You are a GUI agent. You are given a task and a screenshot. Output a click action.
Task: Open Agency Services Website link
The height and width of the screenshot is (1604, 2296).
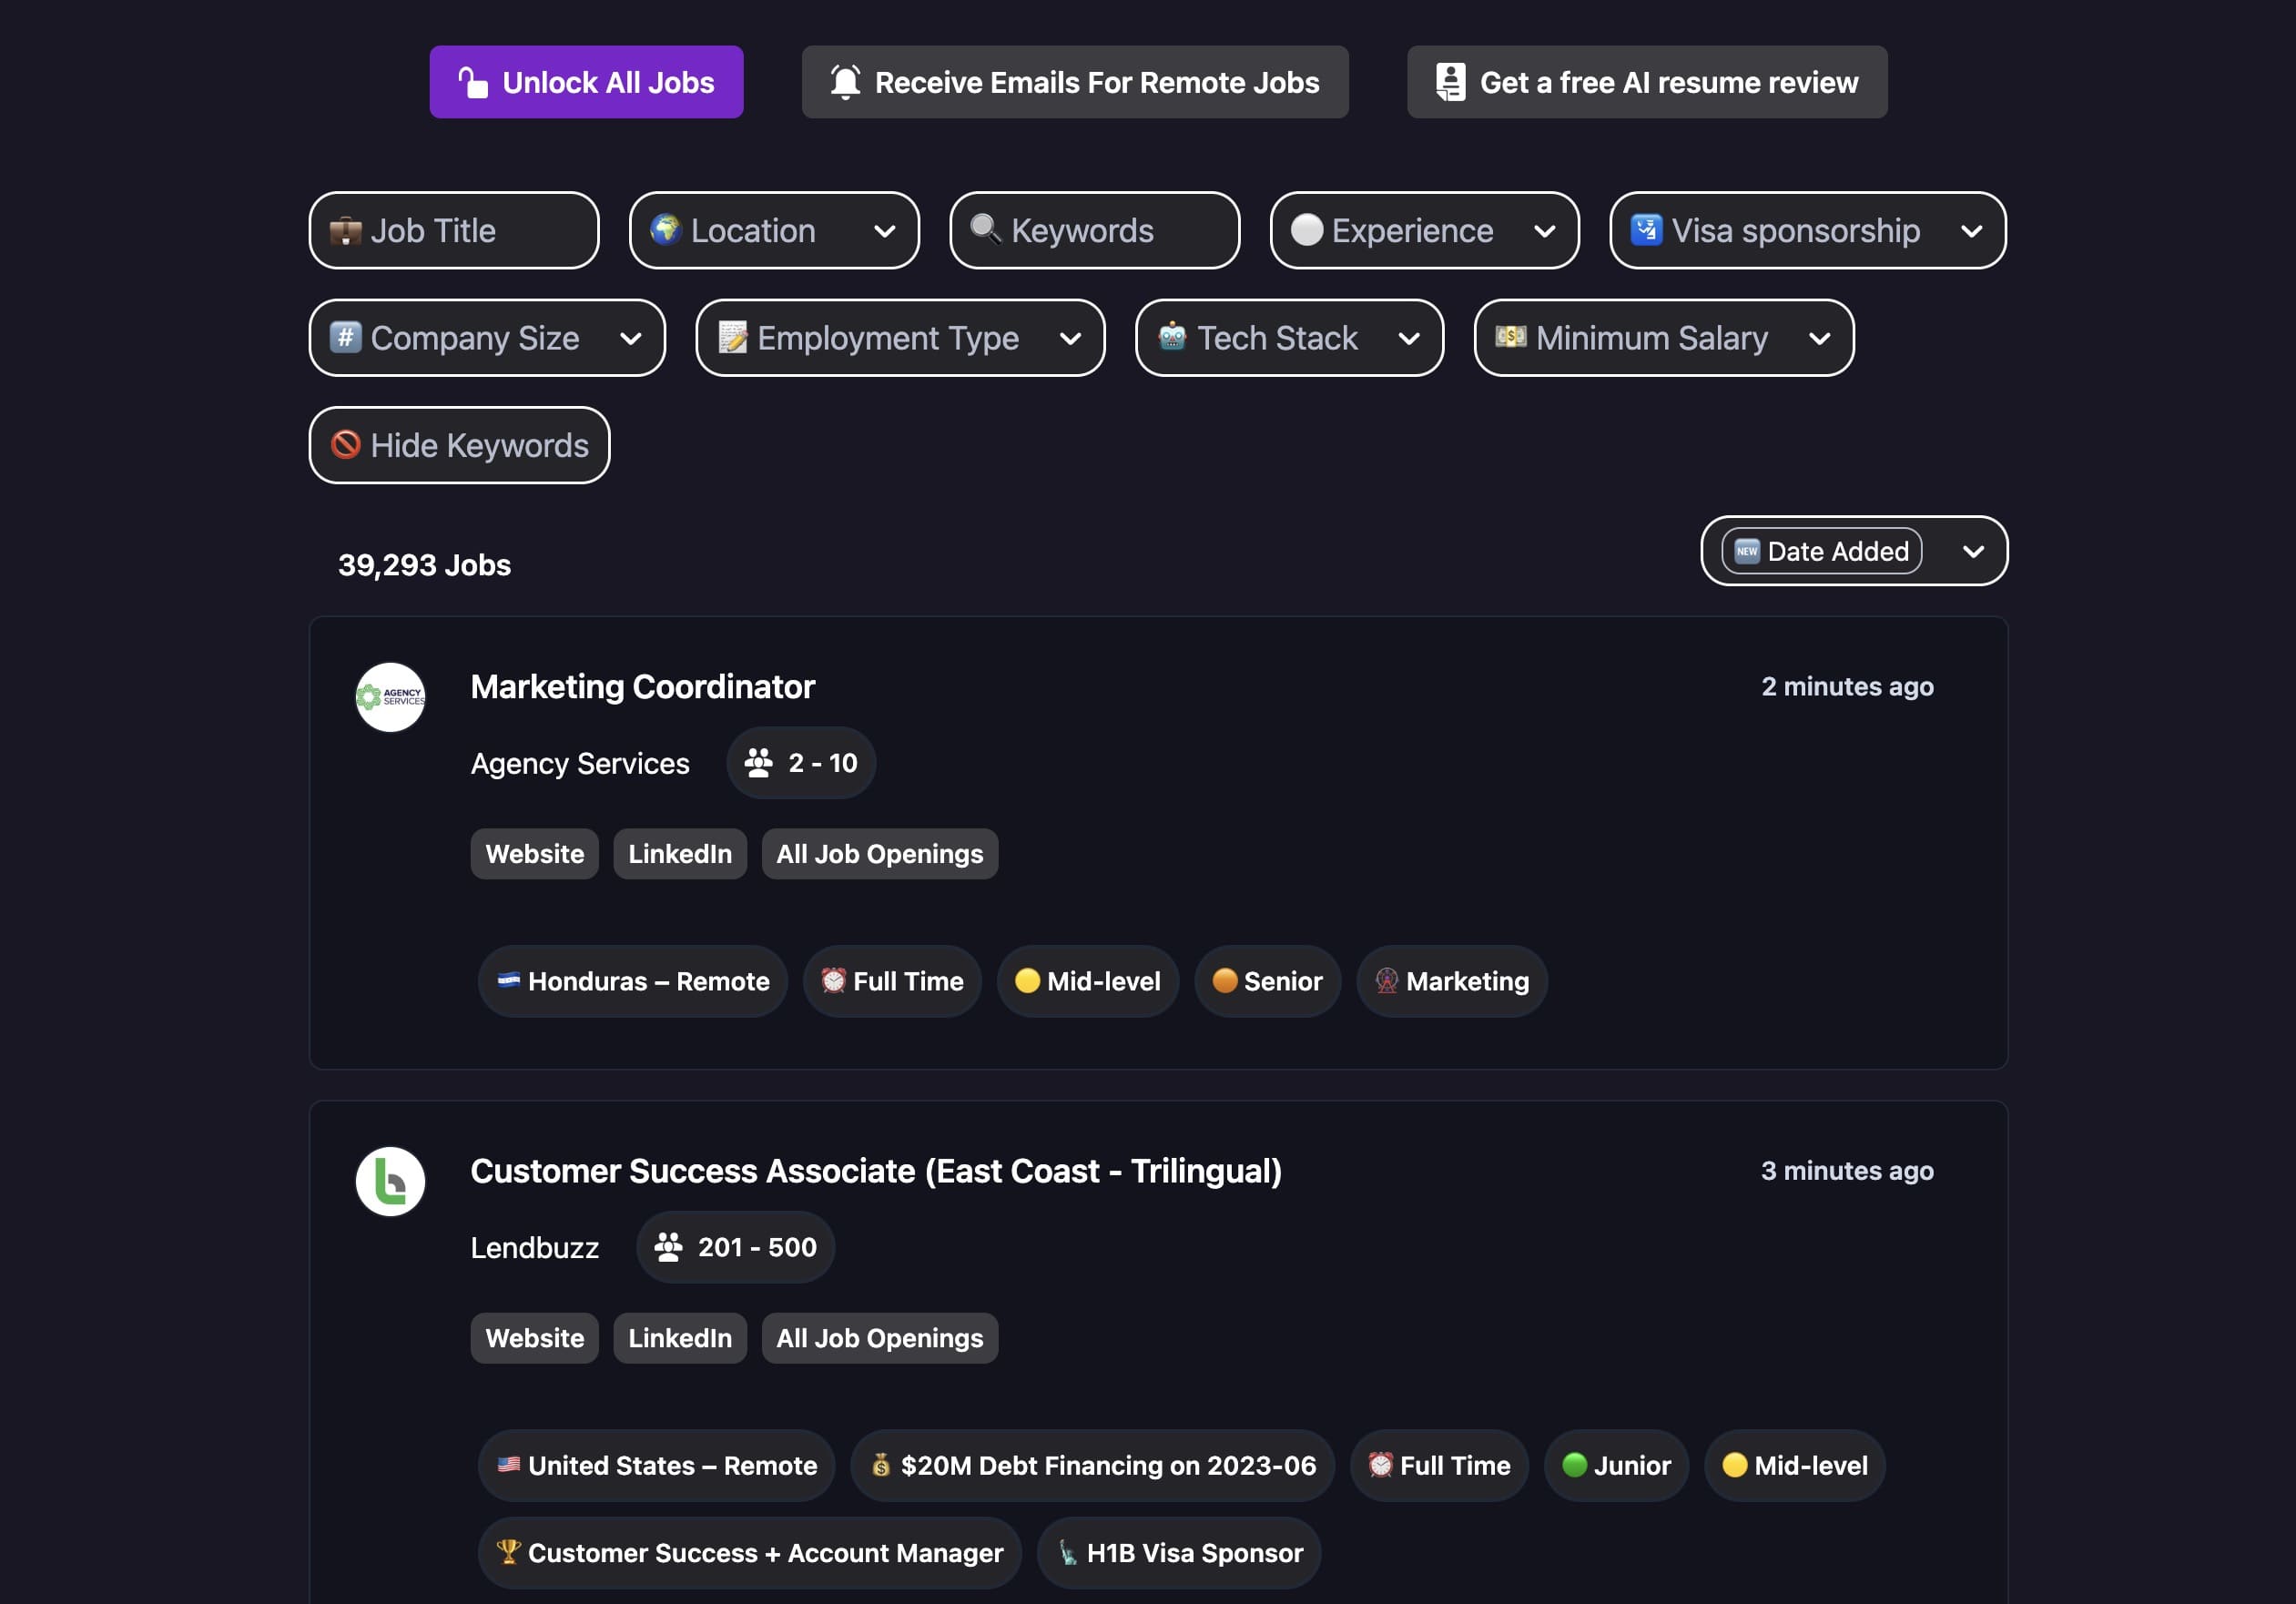click(534, 854)
